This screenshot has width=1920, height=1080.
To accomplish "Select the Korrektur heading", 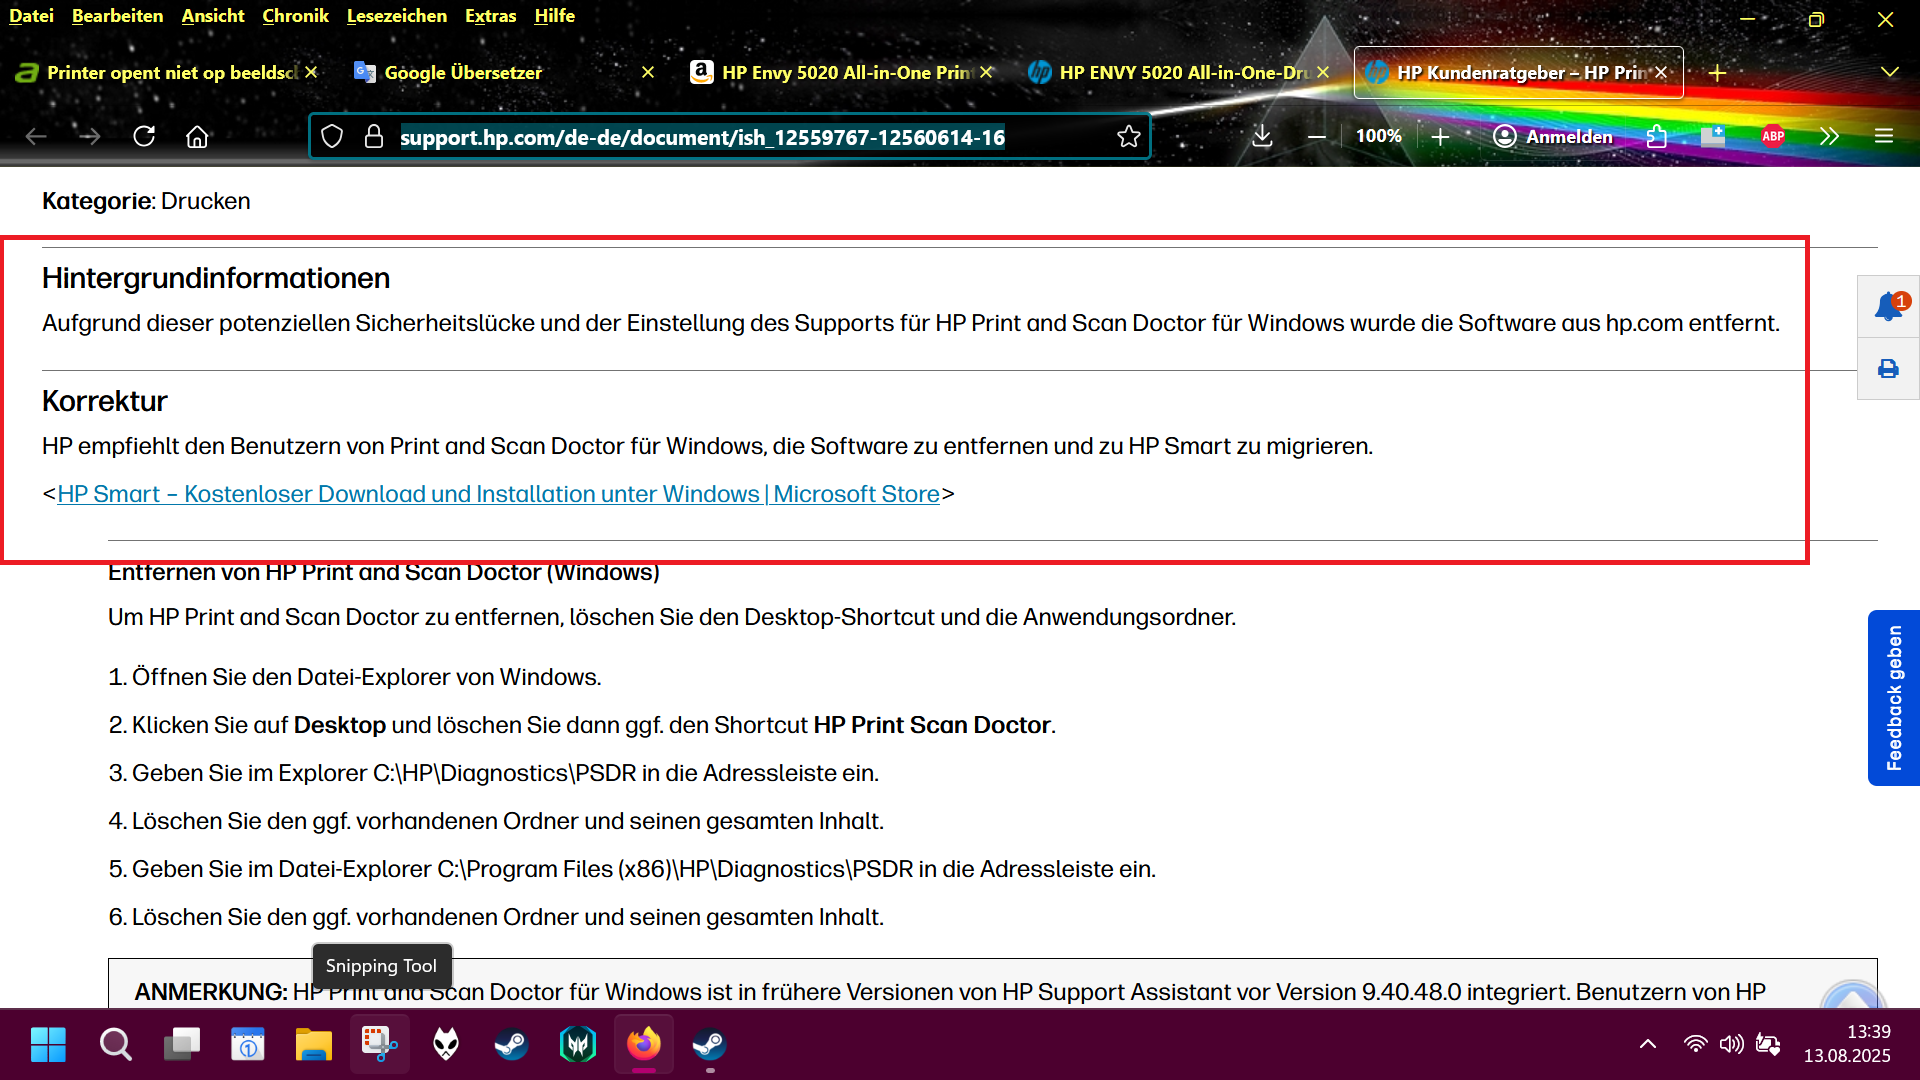I will point(105,401).
